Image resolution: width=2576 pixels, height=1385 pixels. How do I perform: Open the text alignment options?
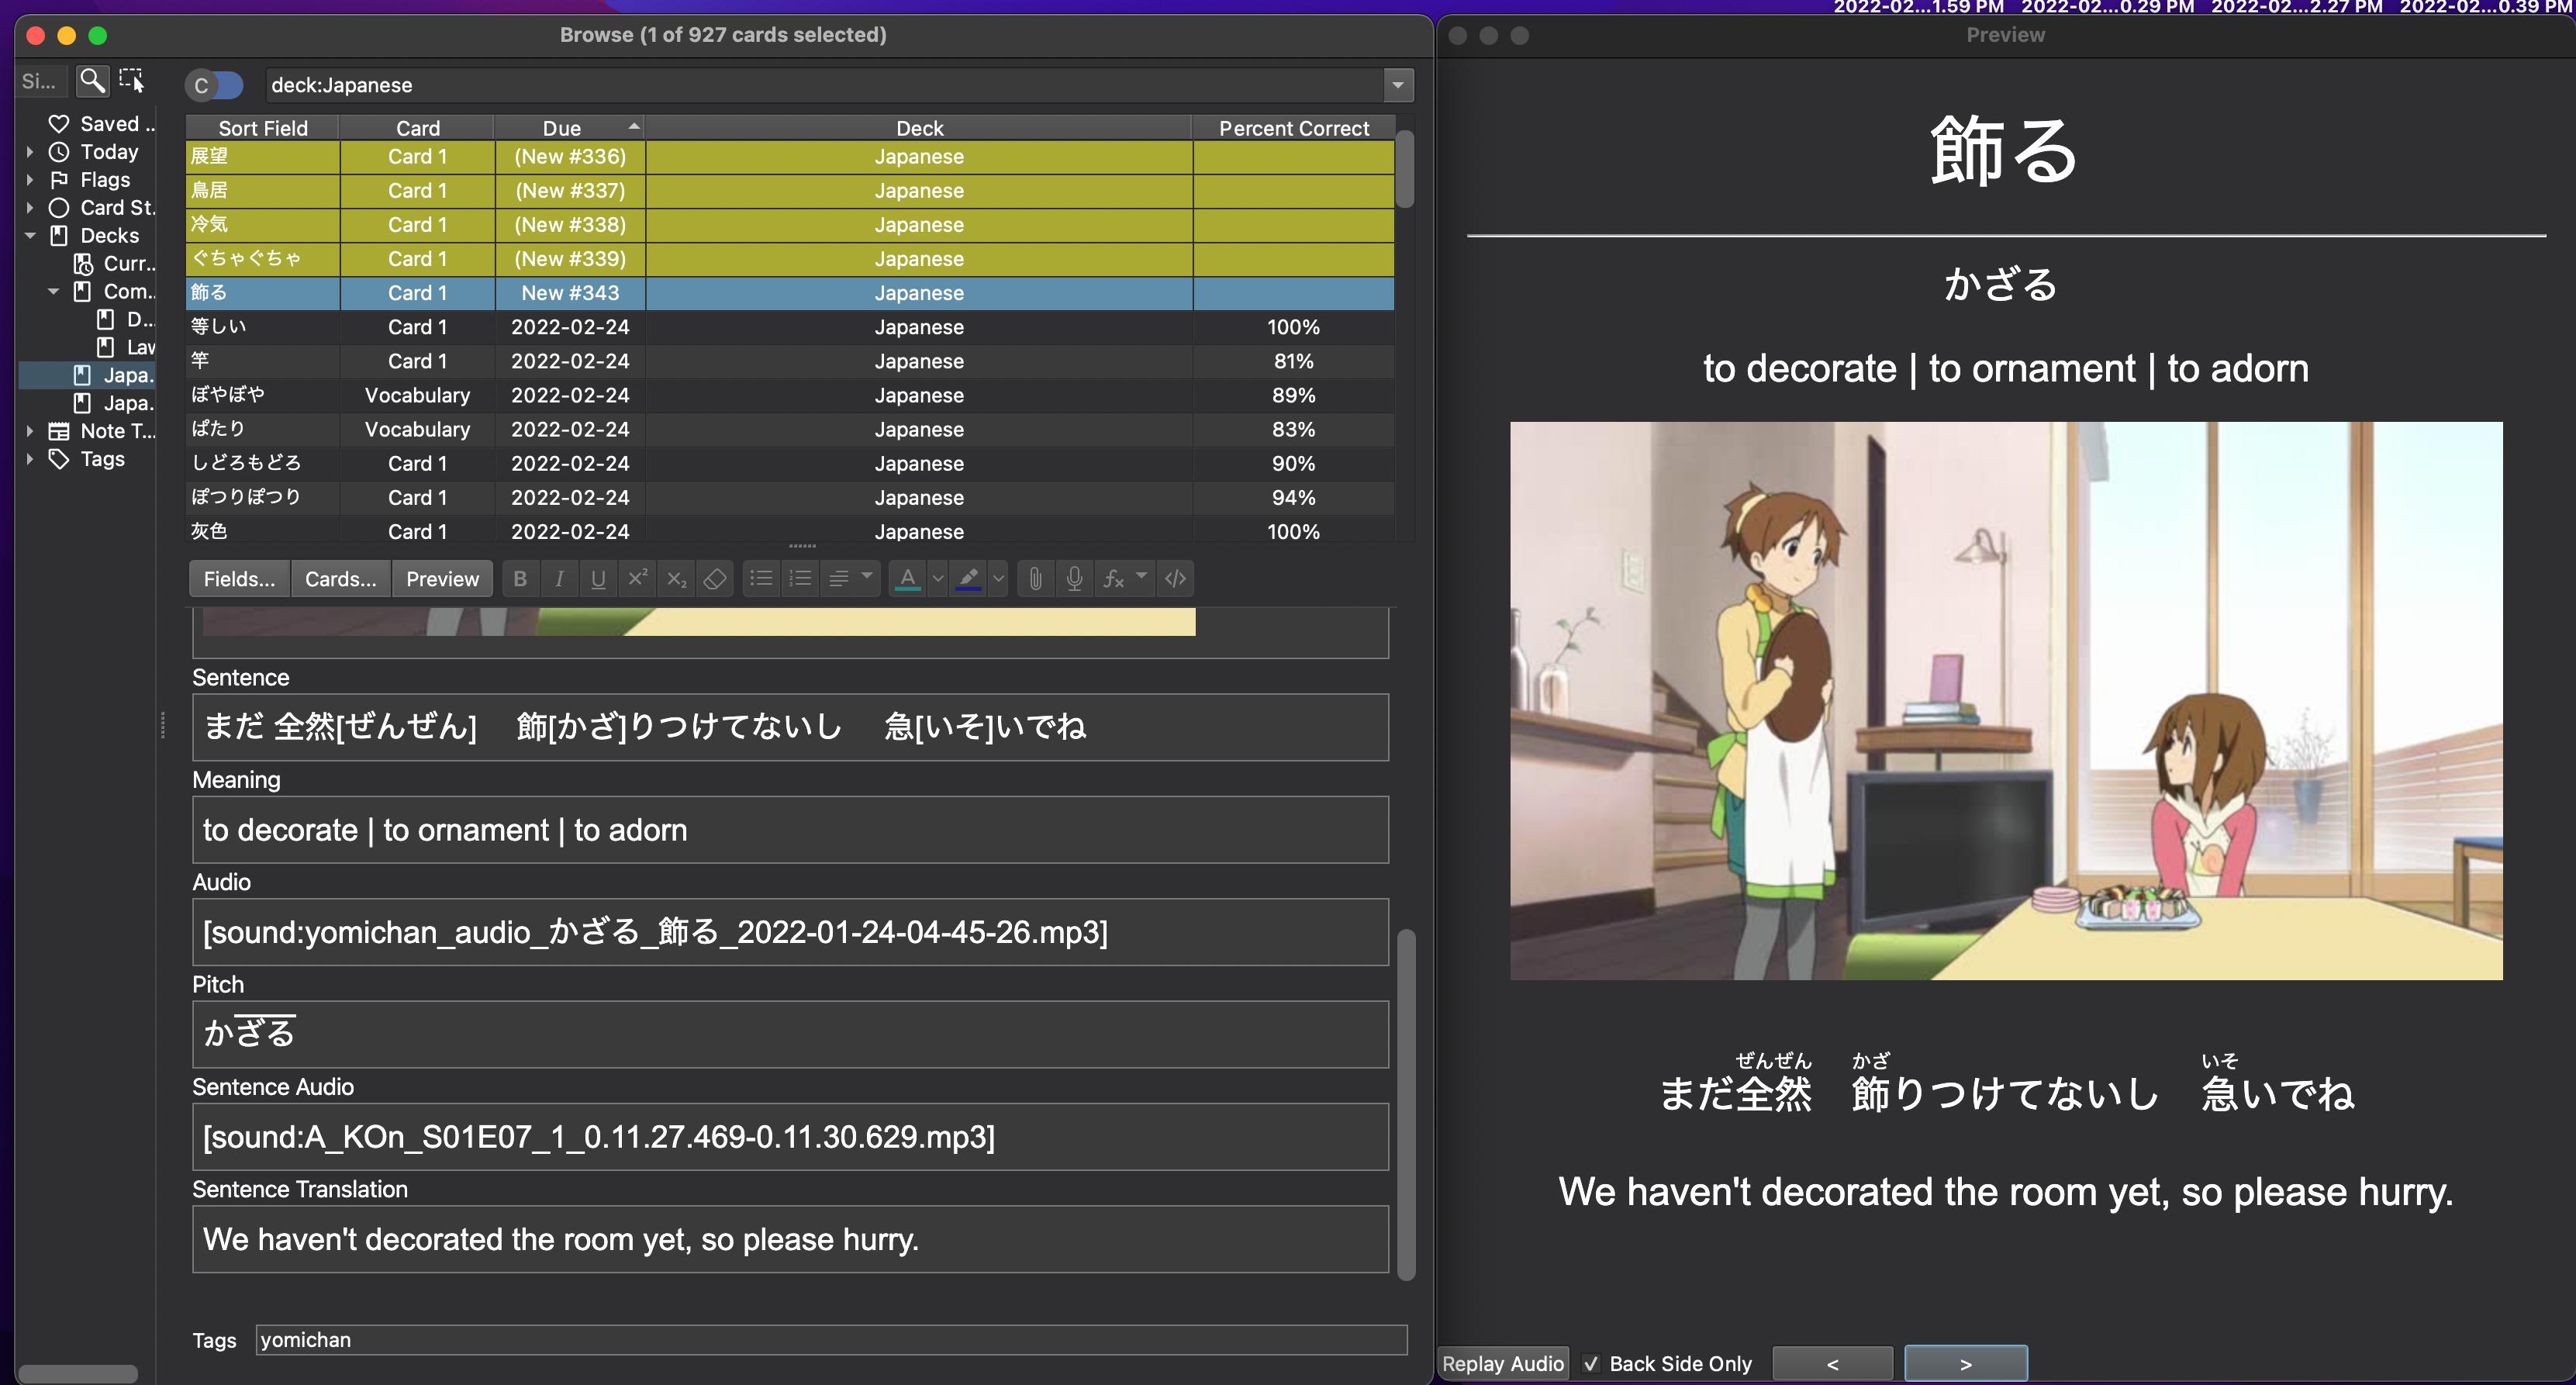[851, 579]
